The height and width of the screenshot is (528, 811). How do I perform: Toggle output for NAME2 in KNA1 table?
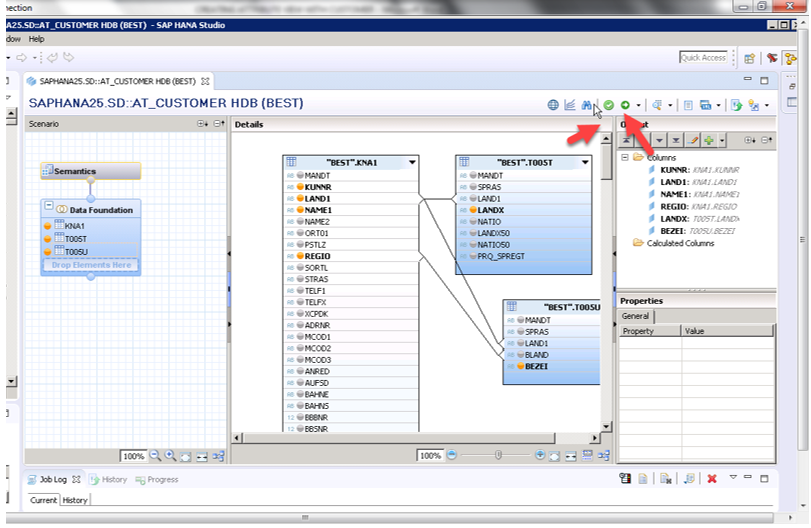tap(300, 221)
